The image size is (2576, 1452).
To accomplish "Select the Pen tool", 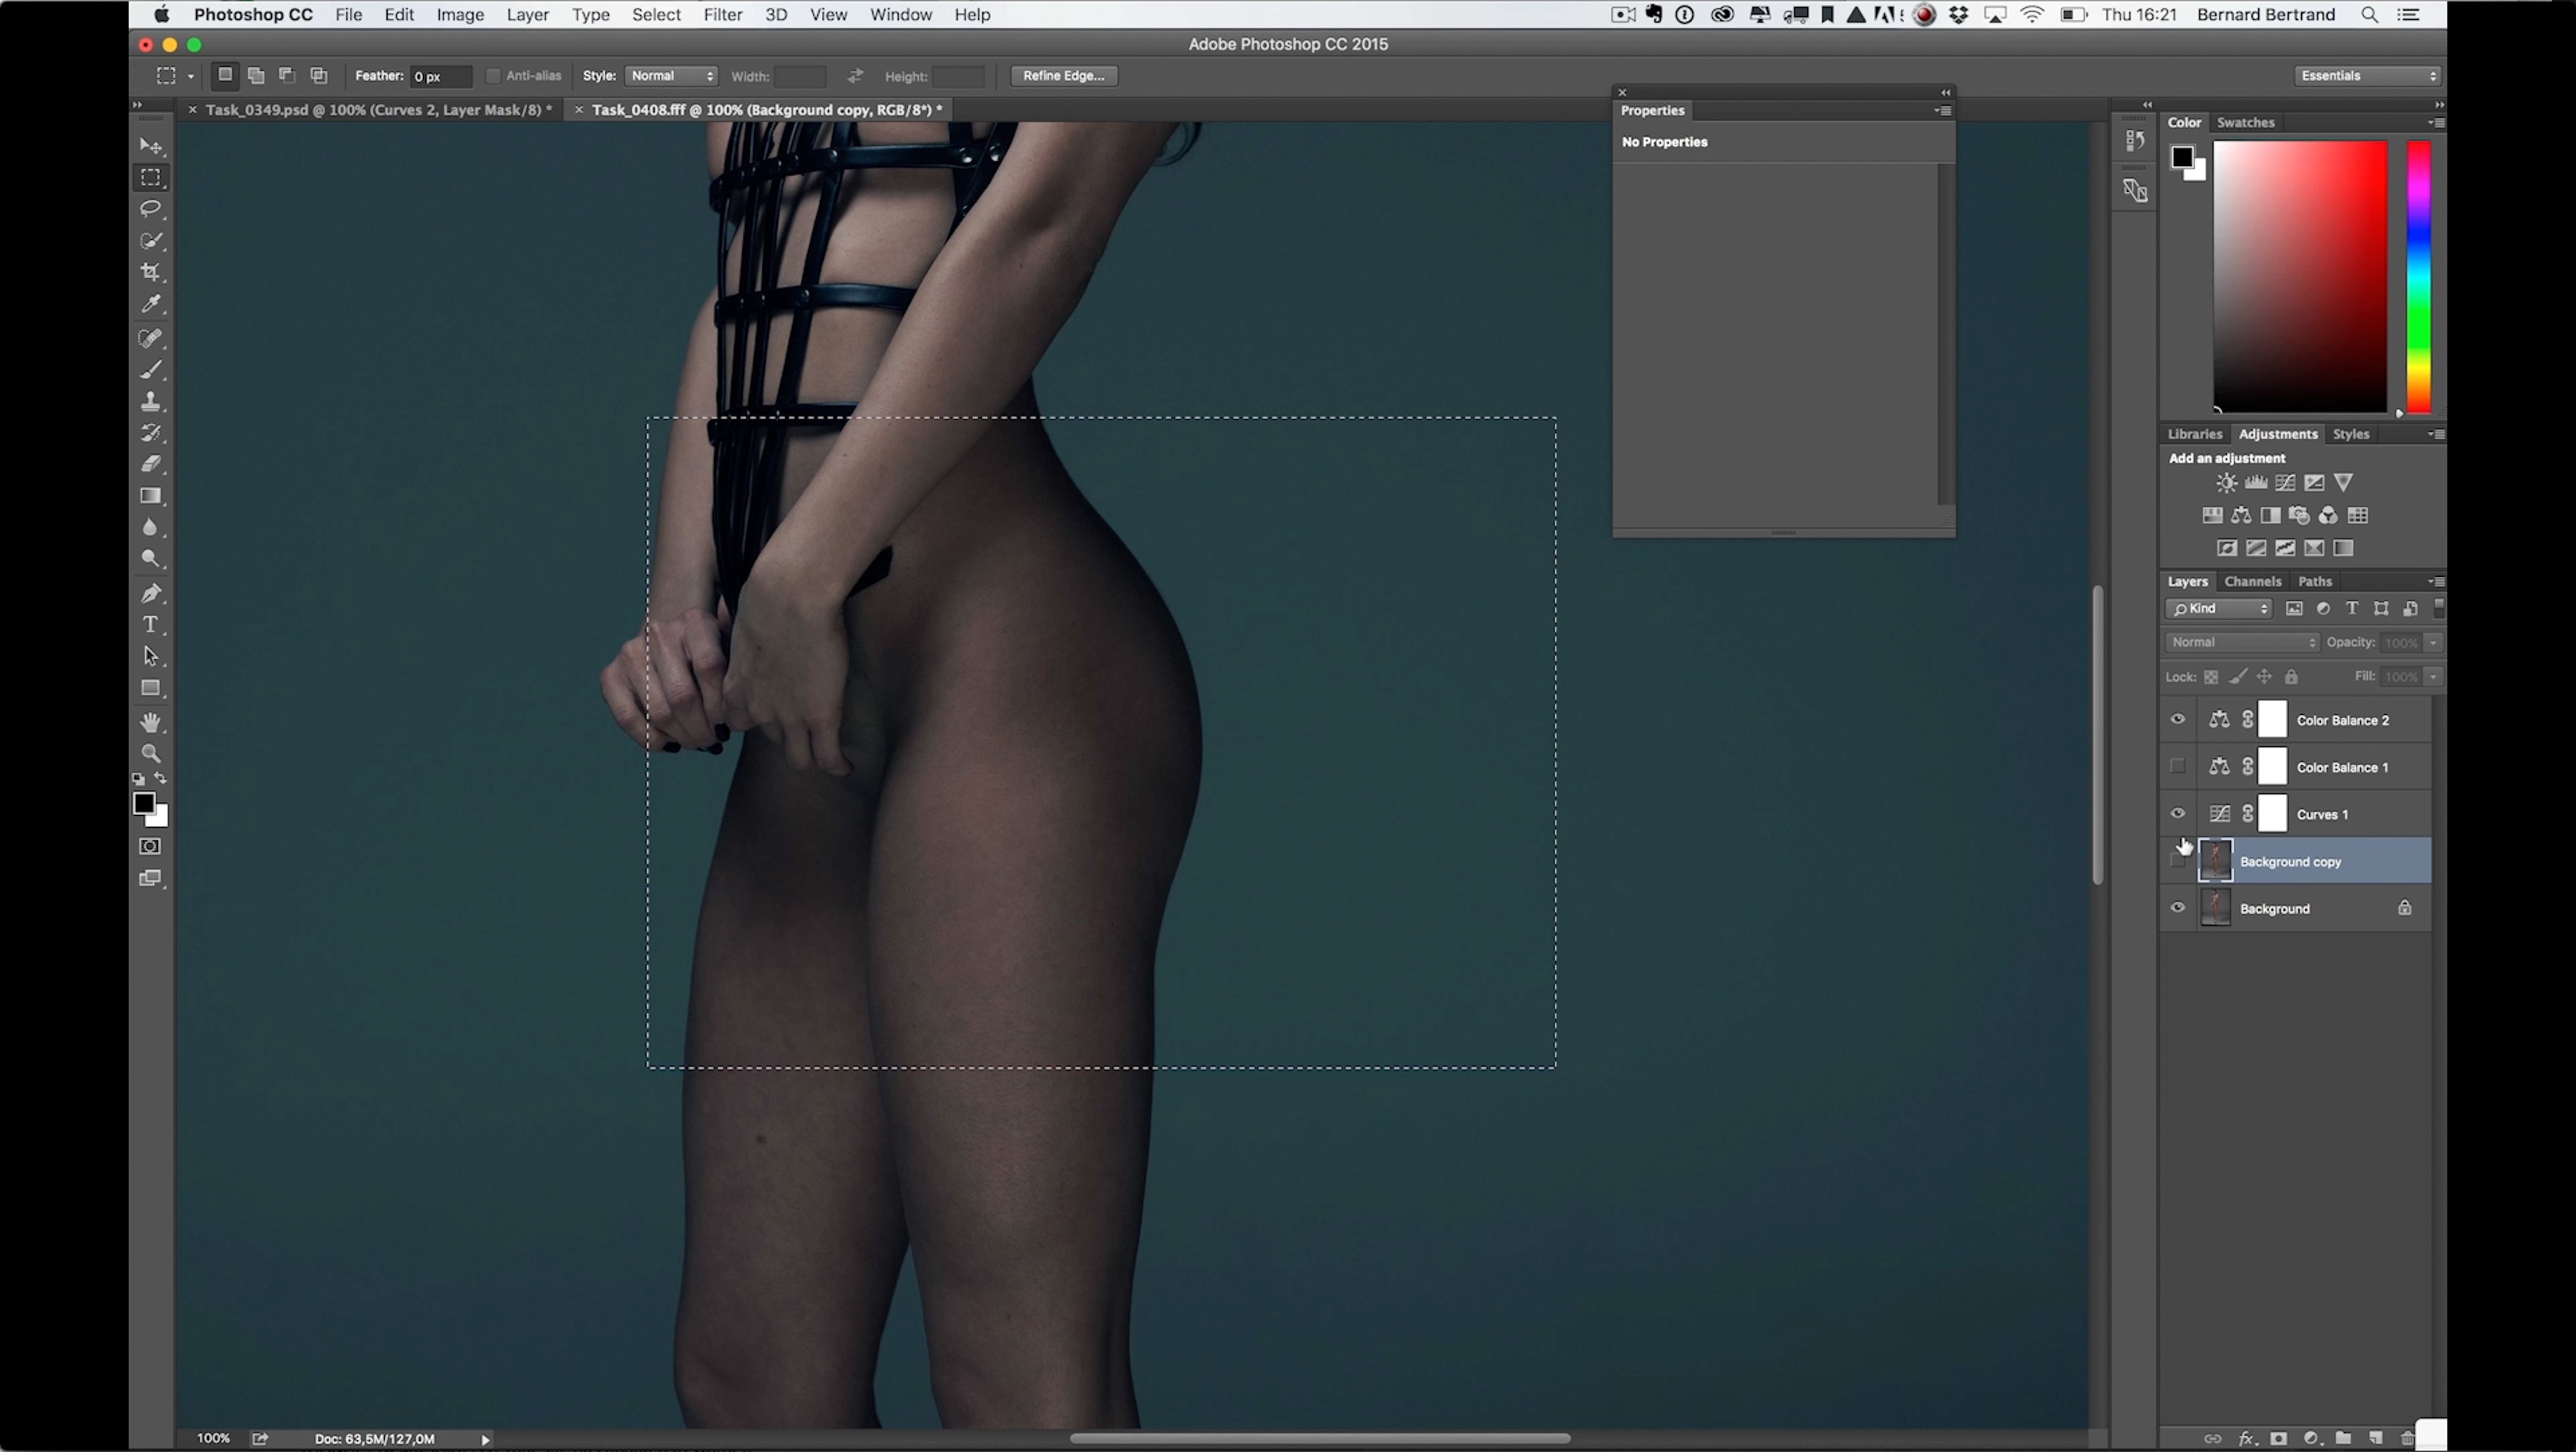I will [151, 593].
